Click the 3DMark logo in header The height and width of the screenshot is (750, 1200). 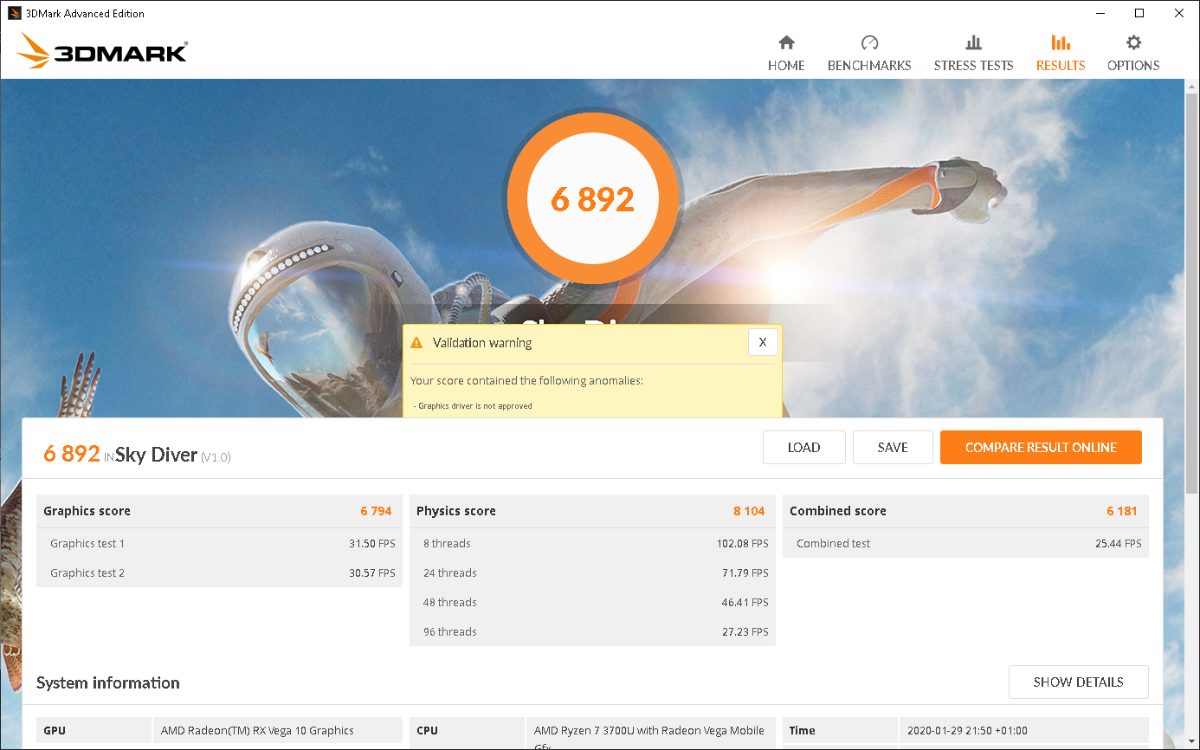pos(102,52)
